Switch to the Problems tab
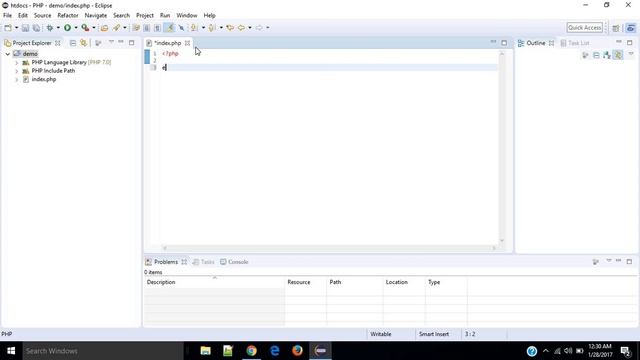Image resolution: width=640 pixels, height=360 pixels. click(165, 262)
